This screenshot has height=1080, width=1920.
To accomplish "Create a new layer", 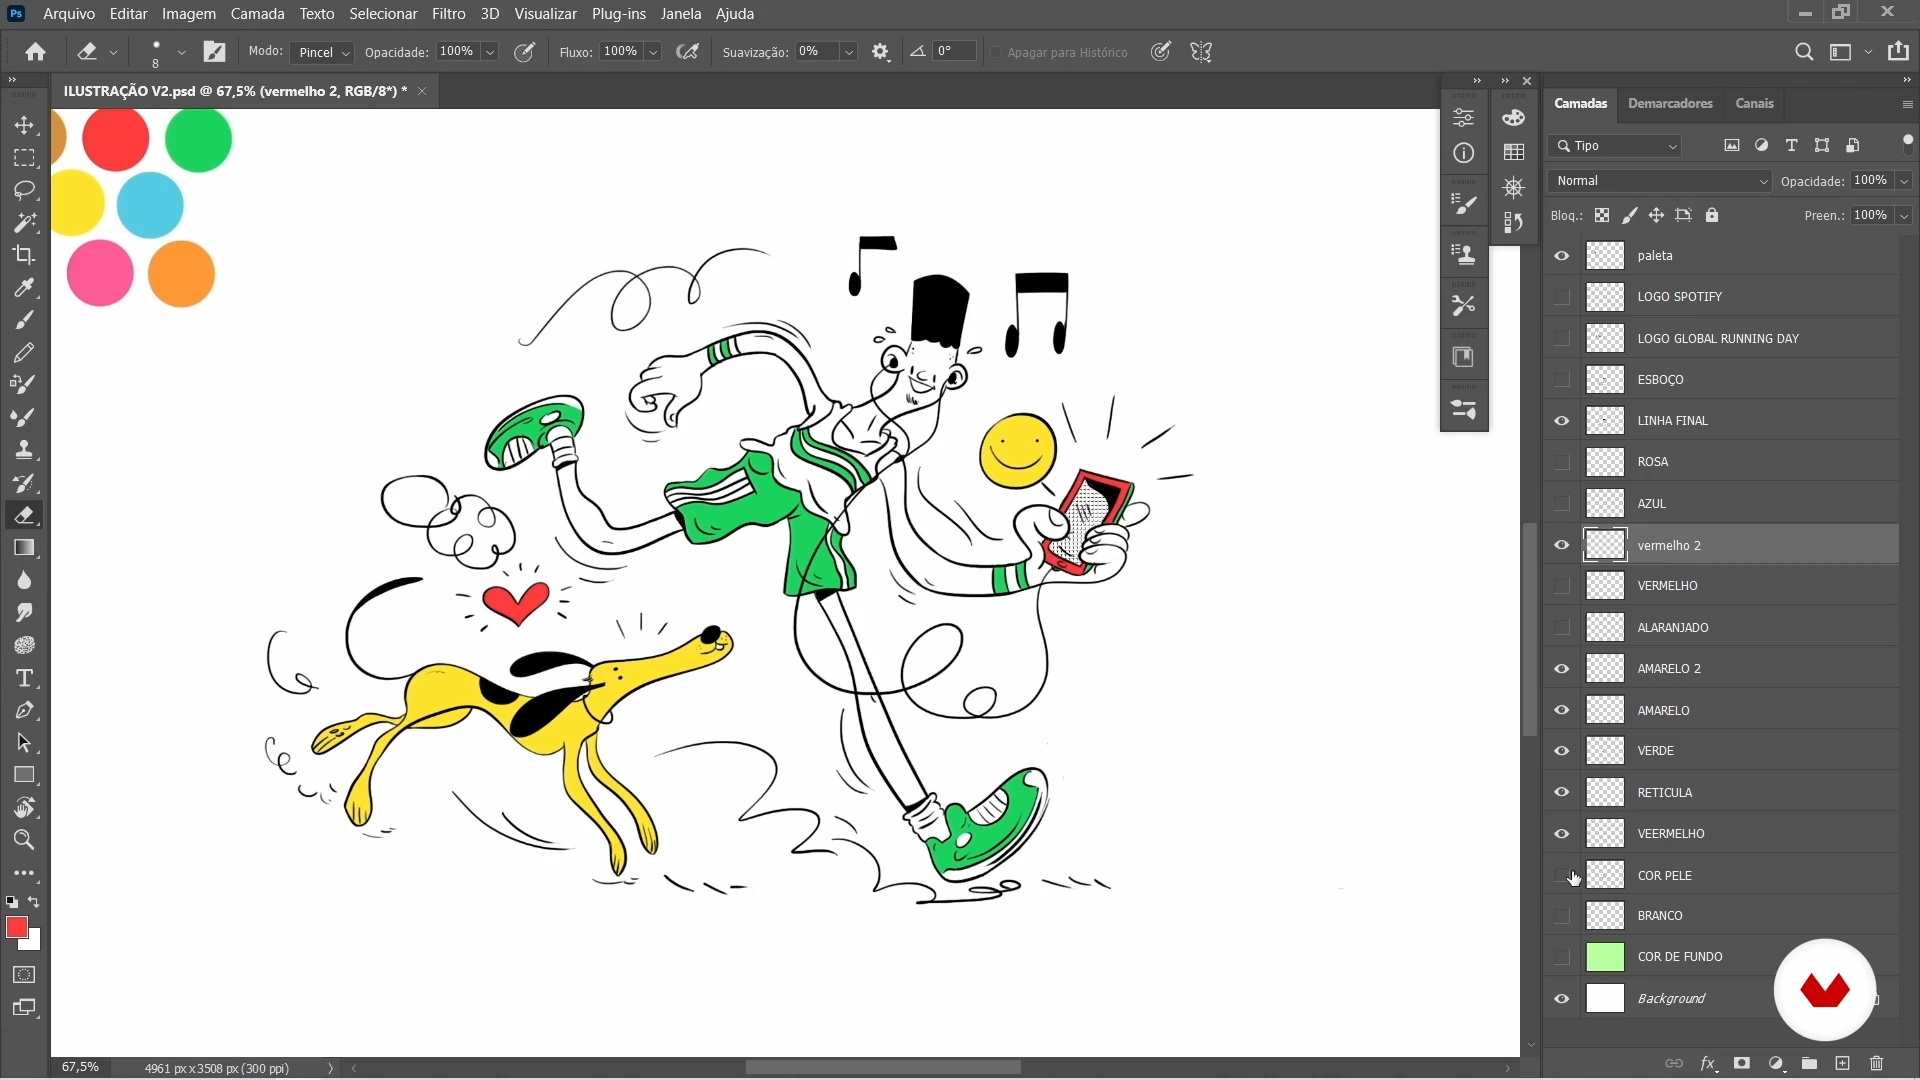I will 1843,1063.
